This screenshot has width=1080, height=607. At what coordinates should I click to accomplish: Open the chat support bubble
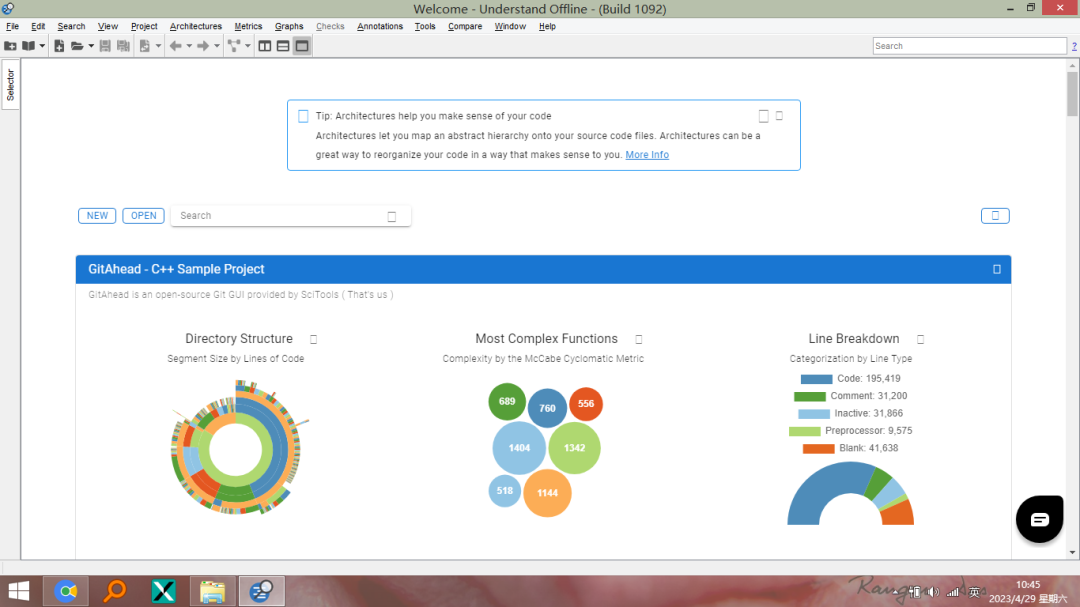coord(1039,519)
